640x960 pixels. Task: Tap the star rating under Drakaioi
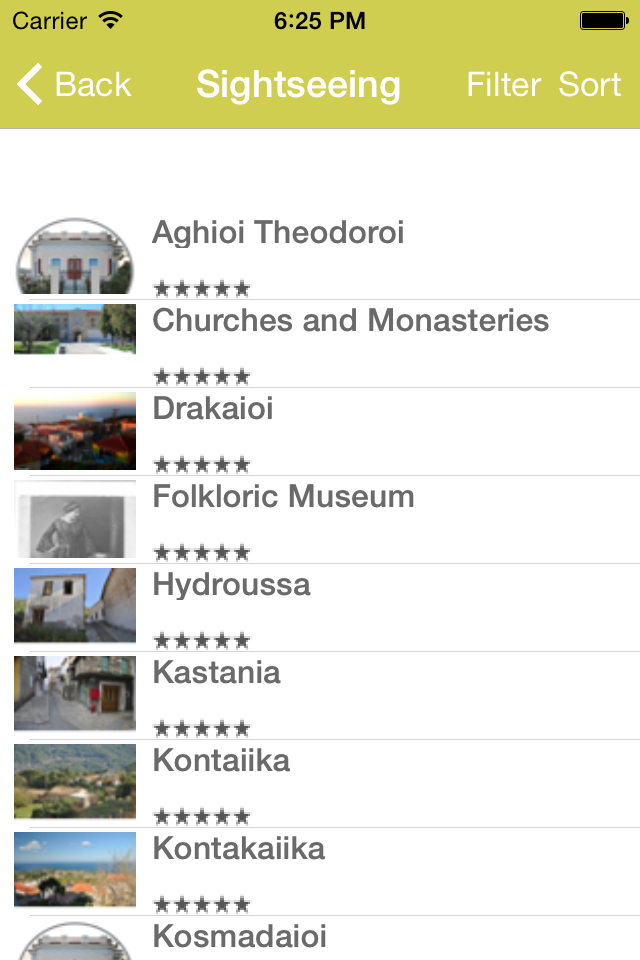coord(201,464)
